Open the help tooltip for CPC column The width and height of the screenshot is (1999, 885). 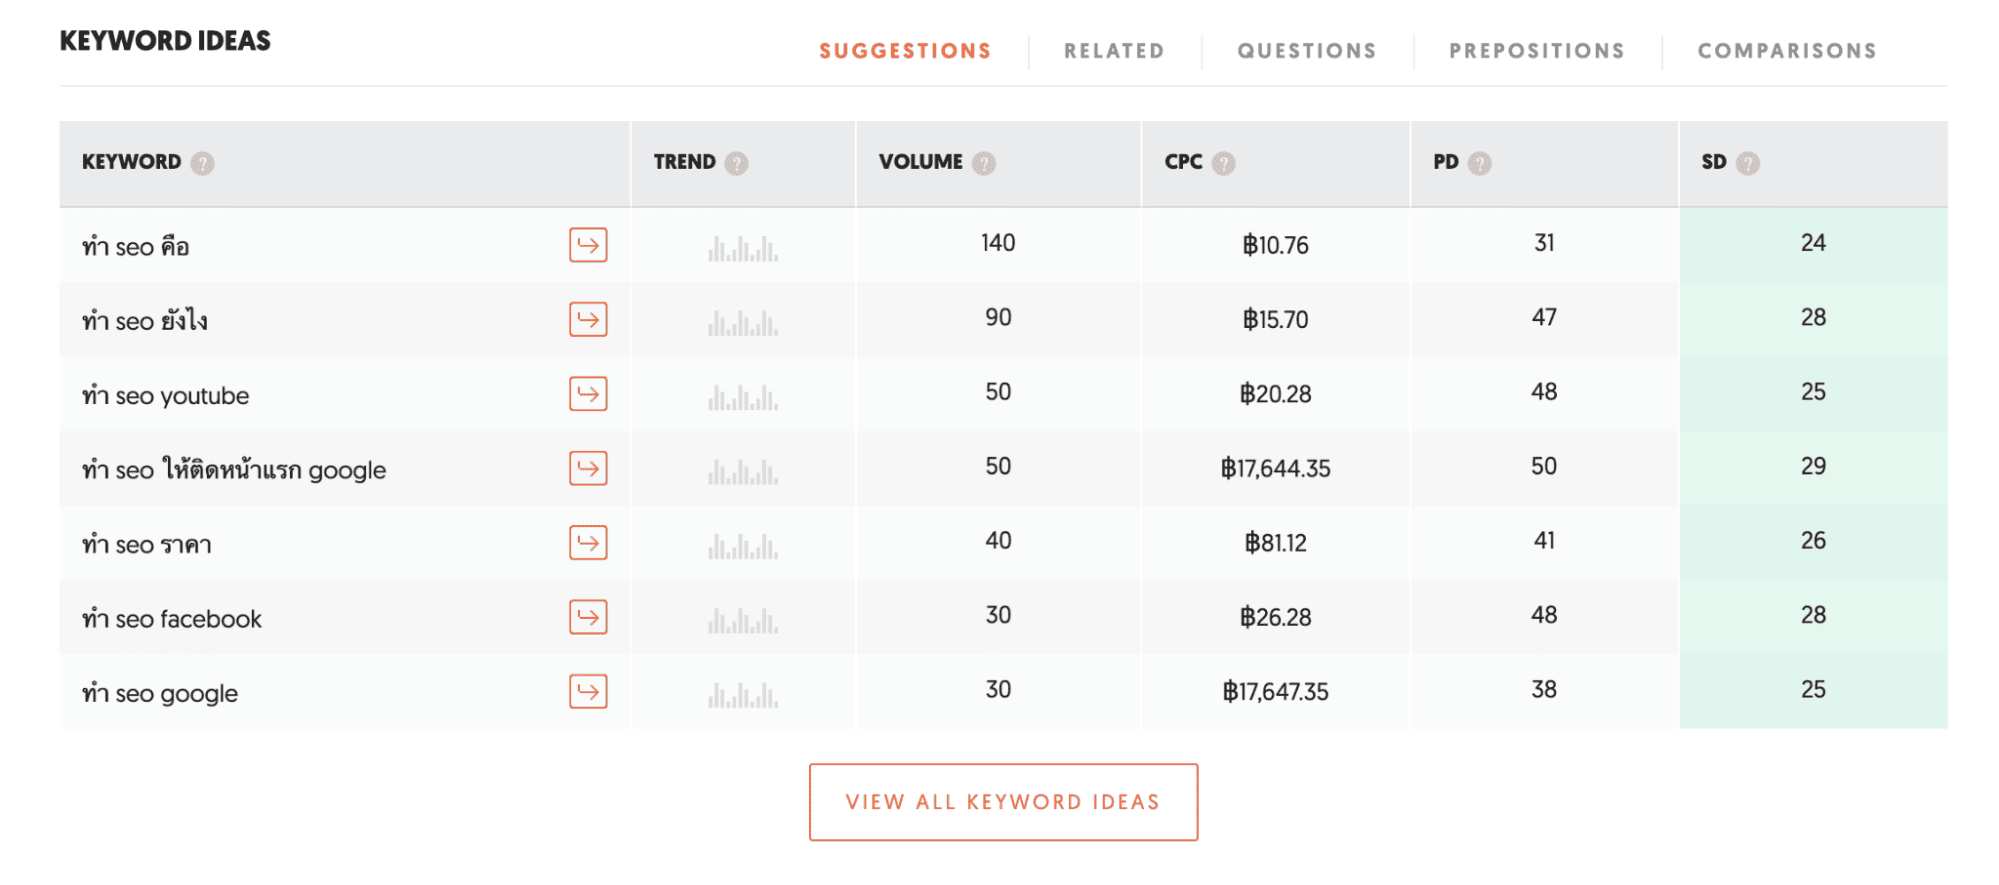(x=1223, y=162)
